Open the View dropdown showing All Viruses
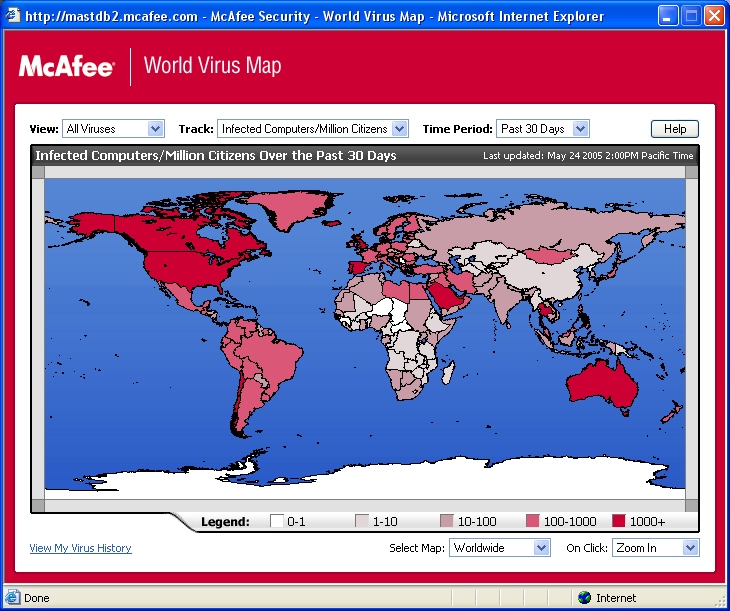 (x=113, y=129)
